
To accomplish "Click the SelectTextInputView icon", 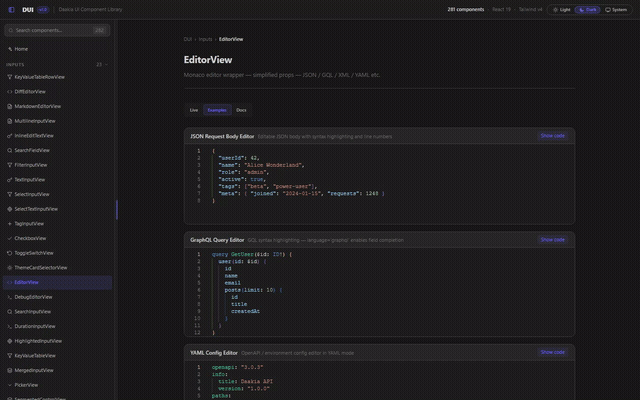I will point(10,209).
